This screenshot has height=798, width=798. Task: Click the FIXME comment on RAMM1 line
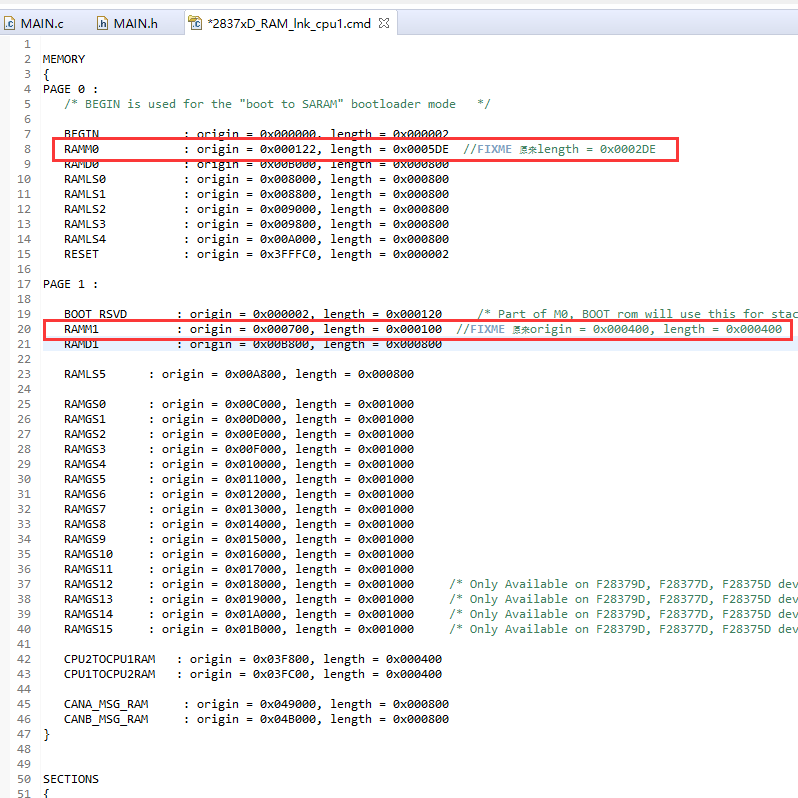point(619,329)
